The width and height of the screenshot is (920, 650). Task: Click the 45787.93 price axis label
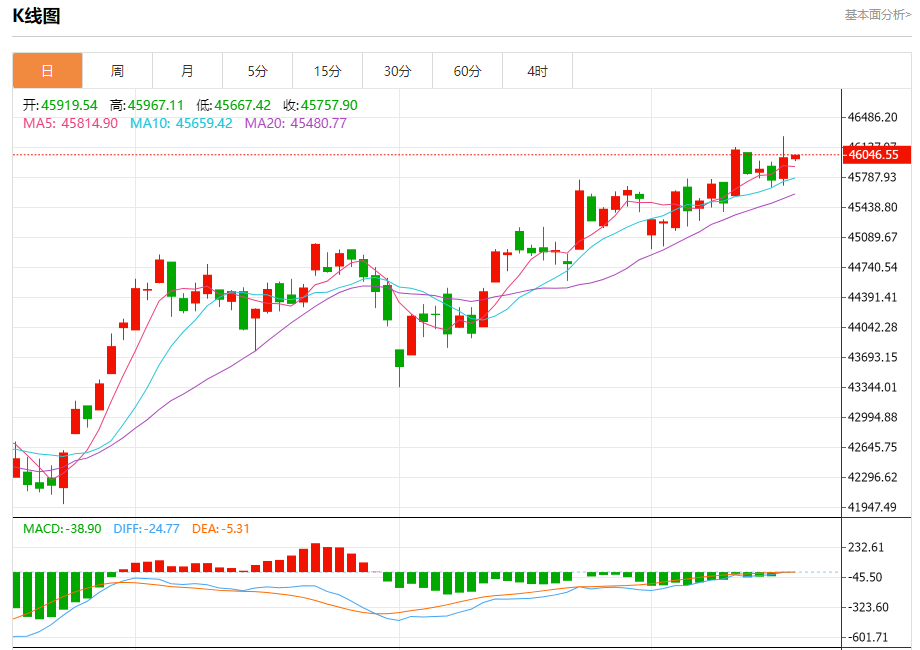coord(872,177)
